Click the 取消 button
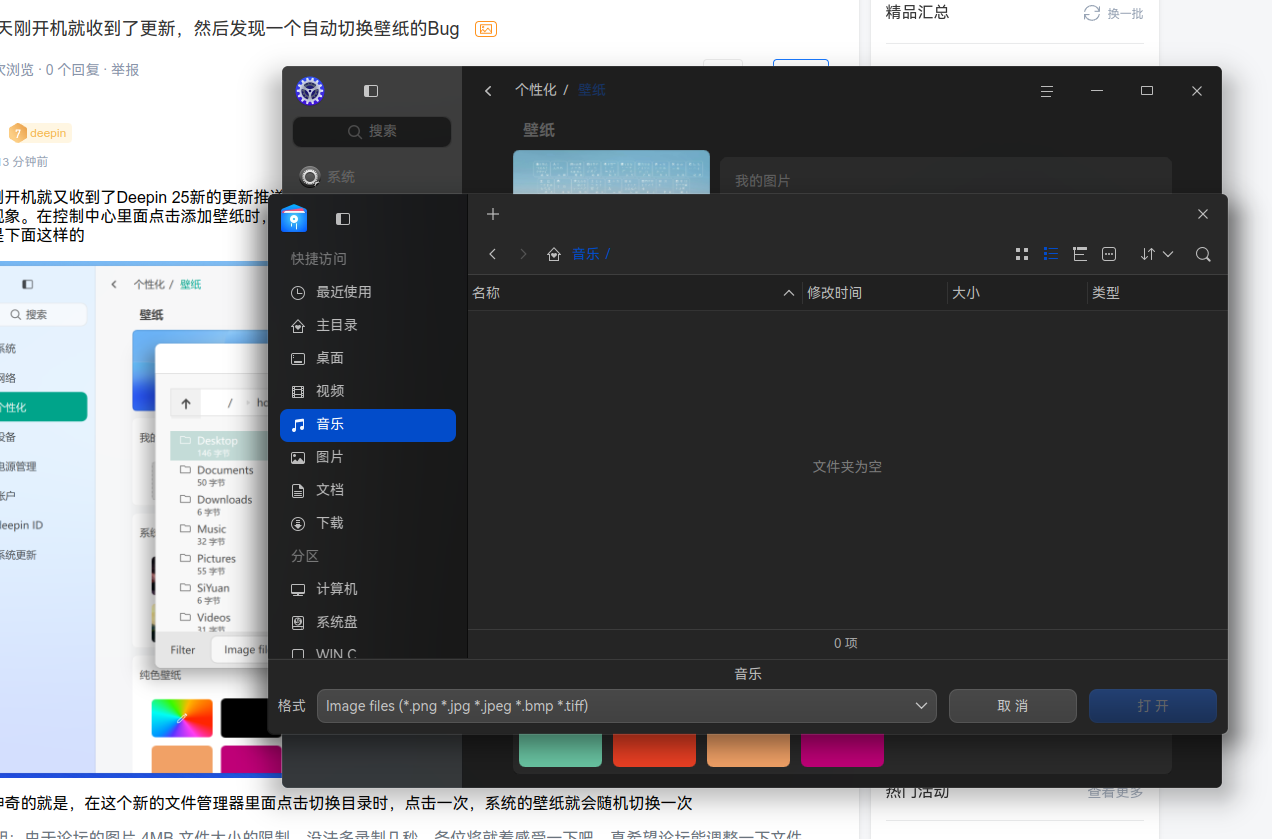1272x839 pixels. click(x=1013, y=706)
